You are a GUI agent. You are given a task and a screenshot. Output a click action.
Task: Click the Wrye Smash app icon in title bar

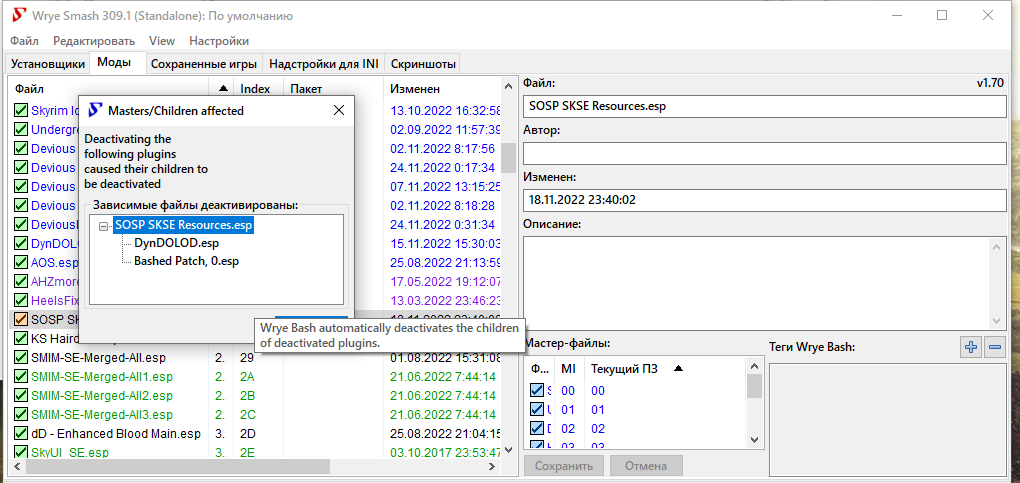click(17, 16)
